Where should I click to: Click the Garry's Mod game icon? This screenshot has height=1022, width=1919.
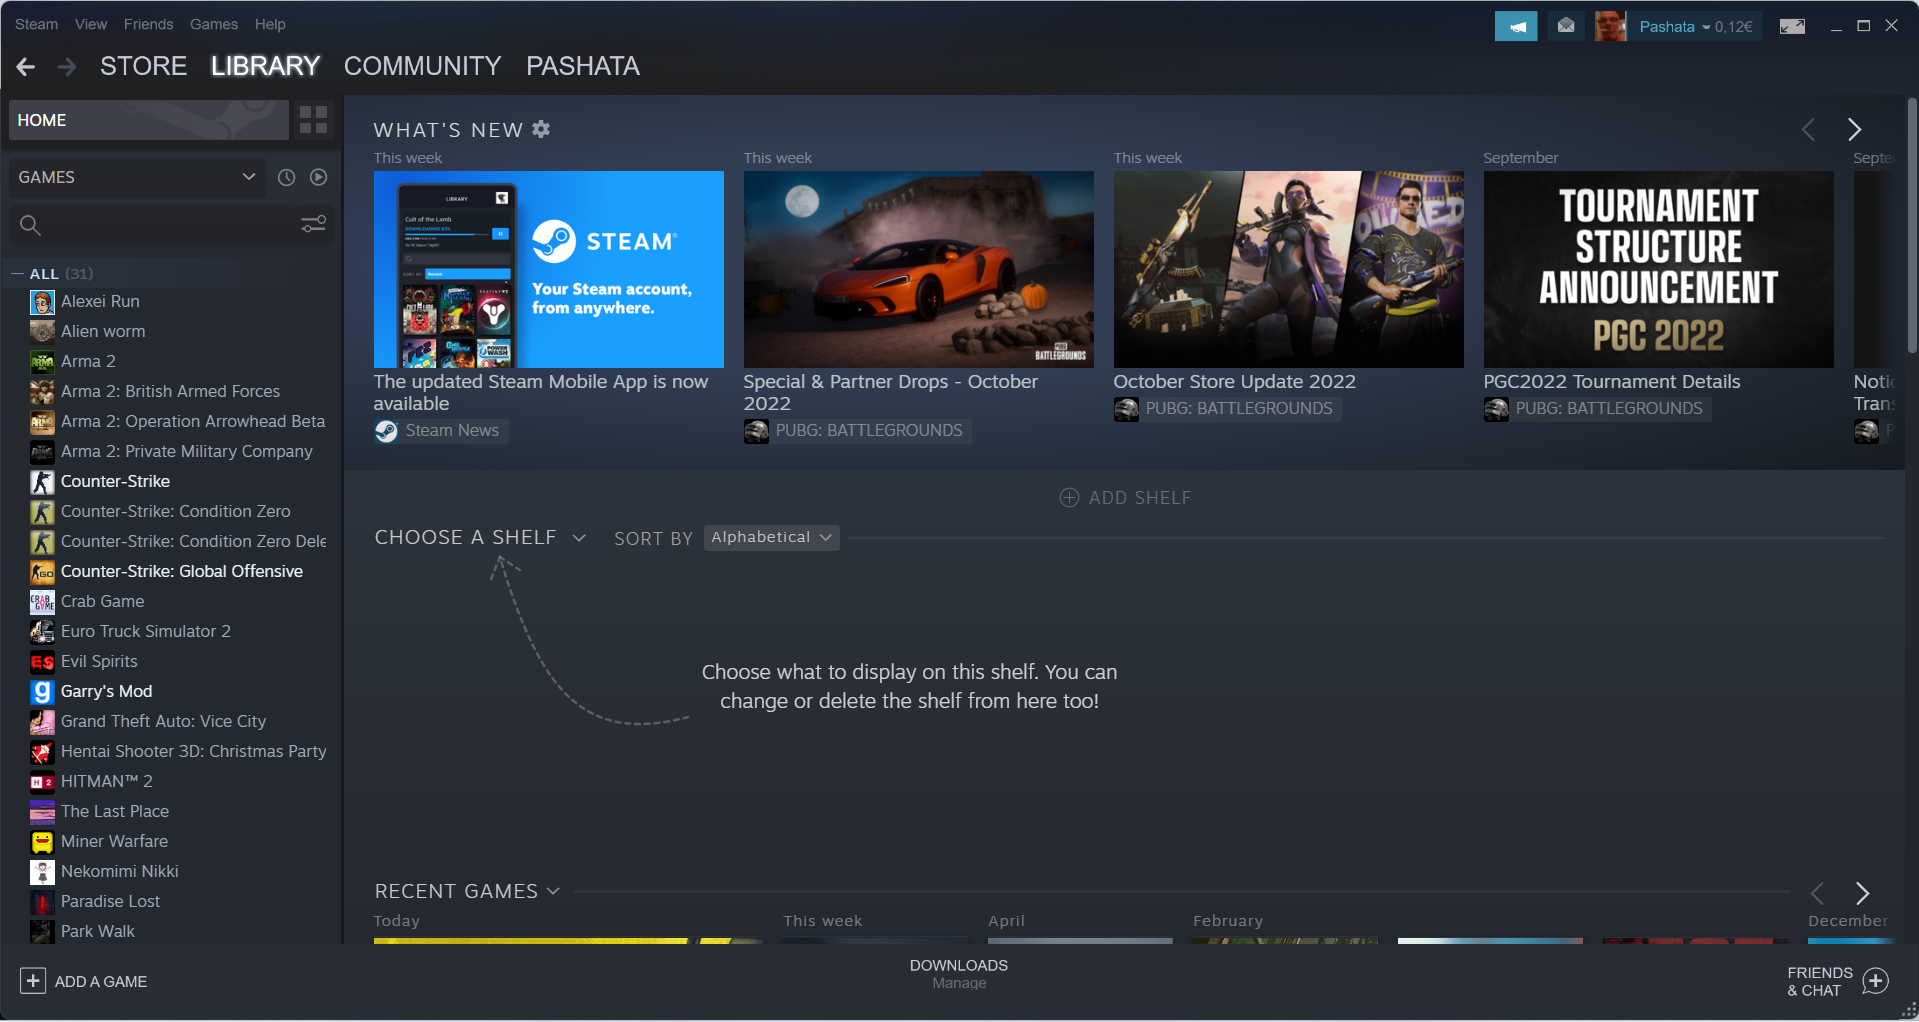[x=42, y=691]
